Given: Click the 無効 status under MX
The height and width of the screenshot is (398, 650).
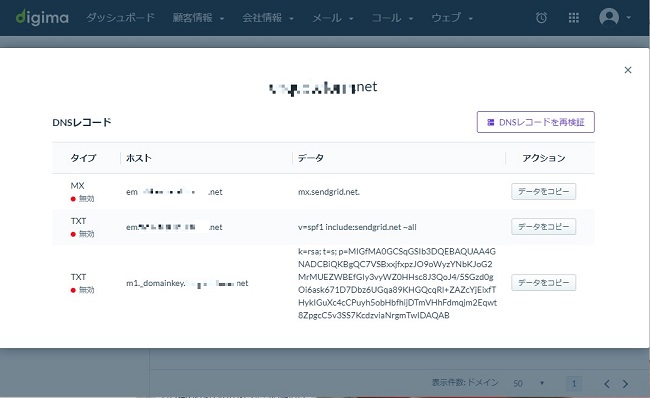Looking at the screenshot, I should pos(82,199).
